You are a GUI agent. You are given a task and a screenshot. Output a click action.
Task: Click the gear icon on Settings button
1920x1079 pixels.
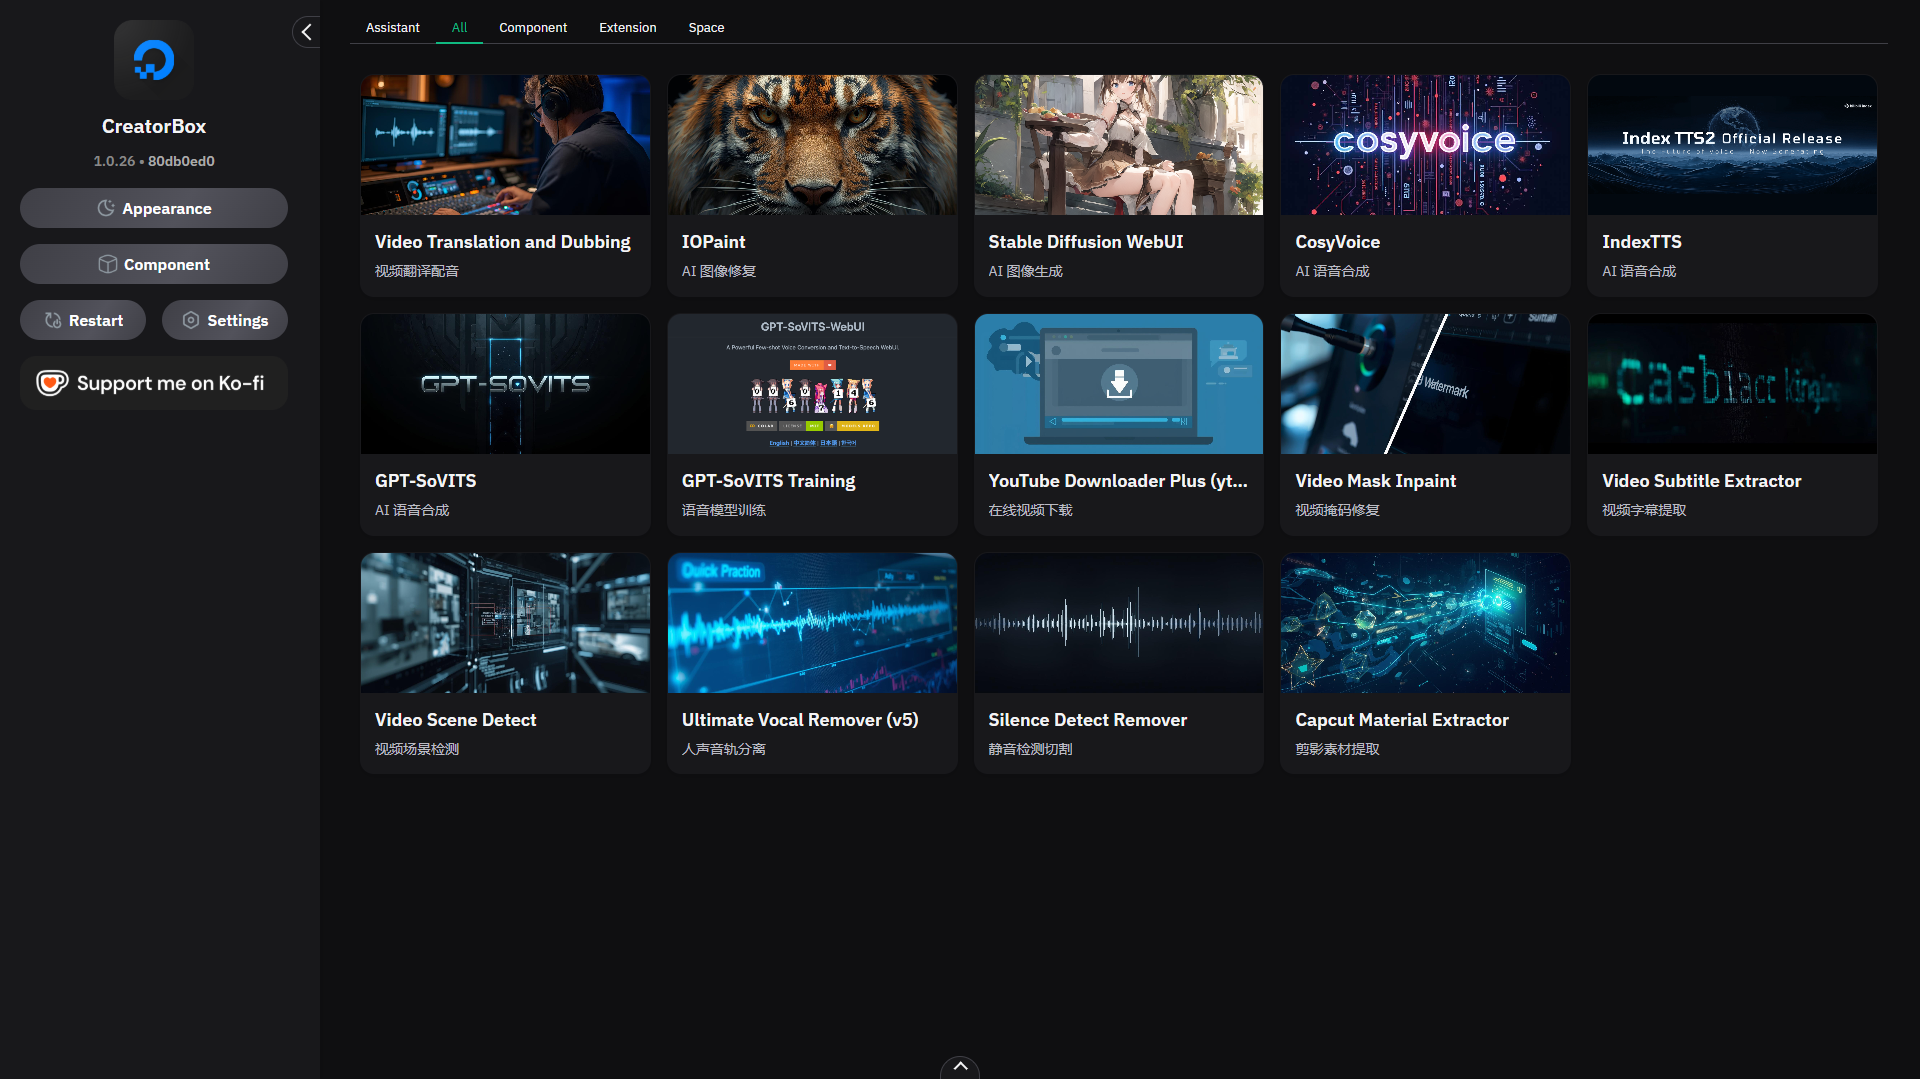tap(191, 320)
